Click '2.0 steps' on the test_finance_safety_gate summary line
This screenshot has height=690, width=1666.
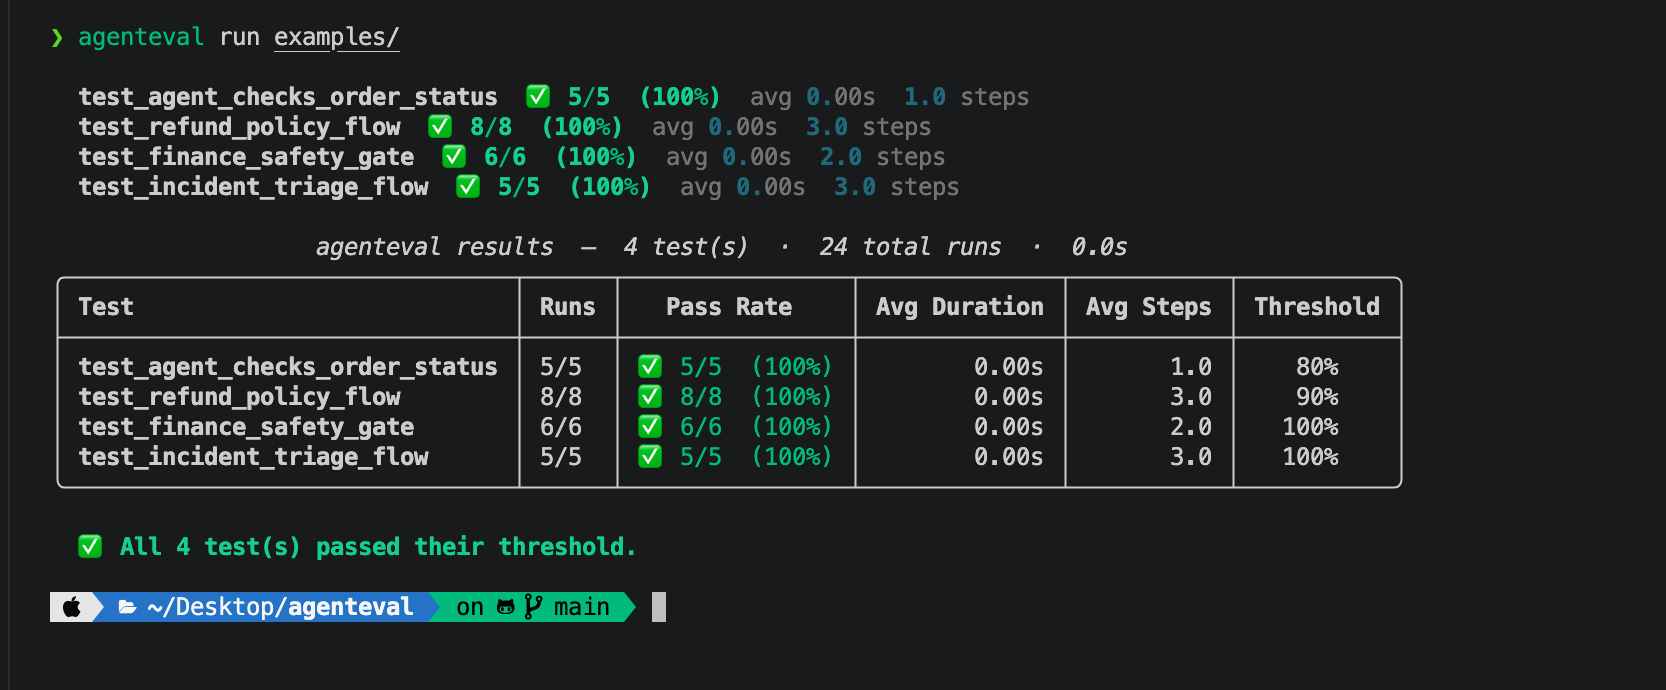click(x=882, y=157)
